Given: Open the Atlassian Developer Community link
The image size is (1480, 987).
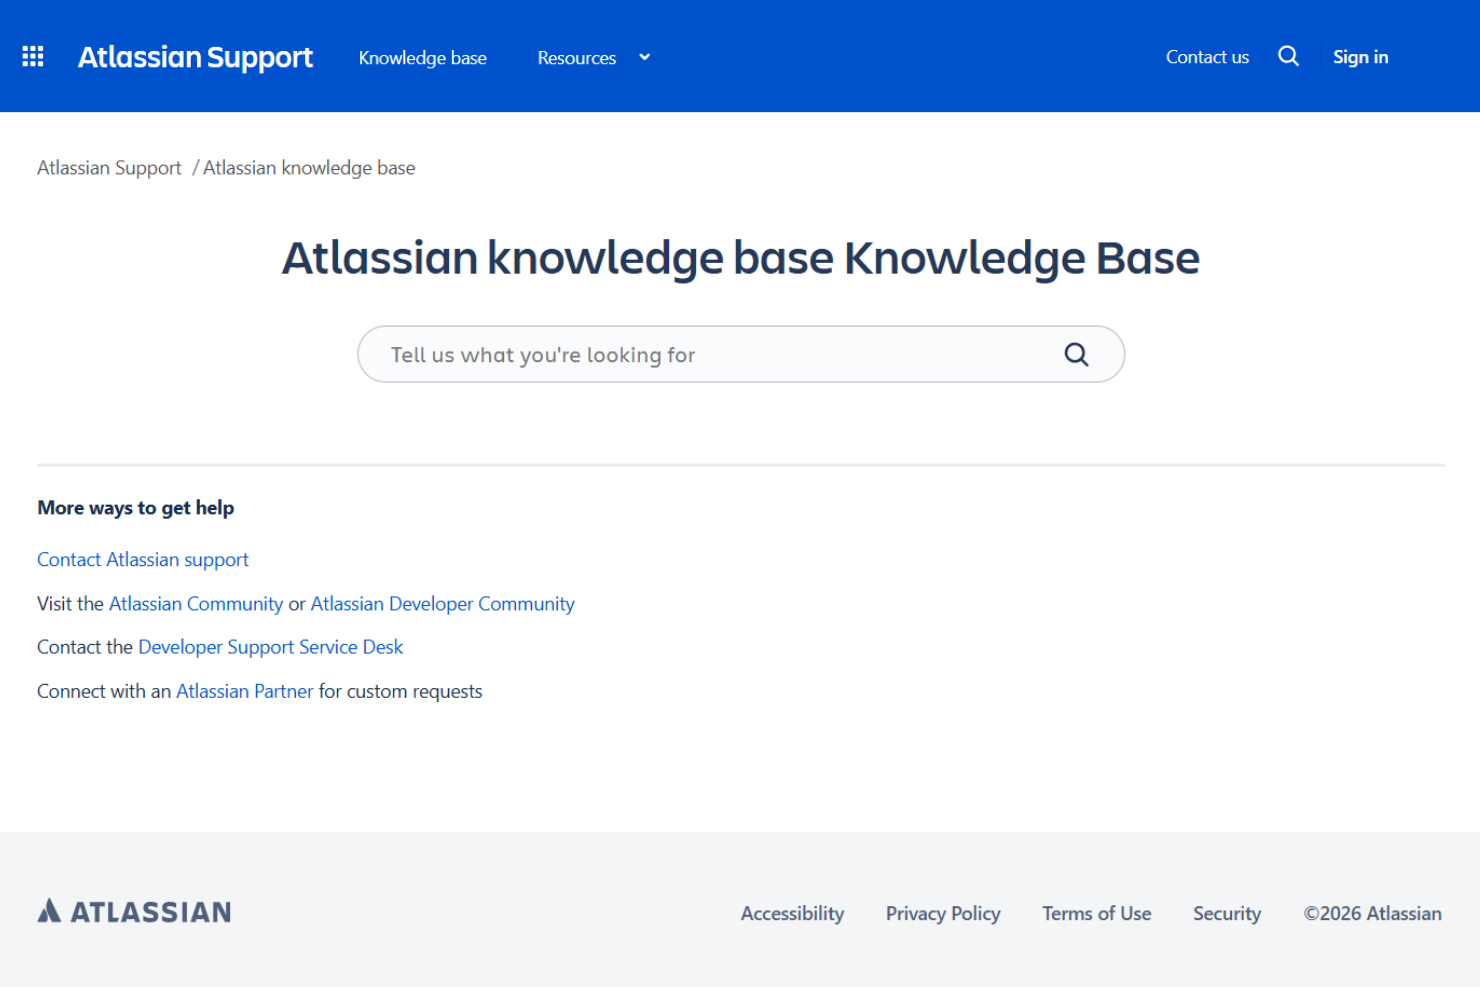Looking at the screenshot, I should click(443, 604).
